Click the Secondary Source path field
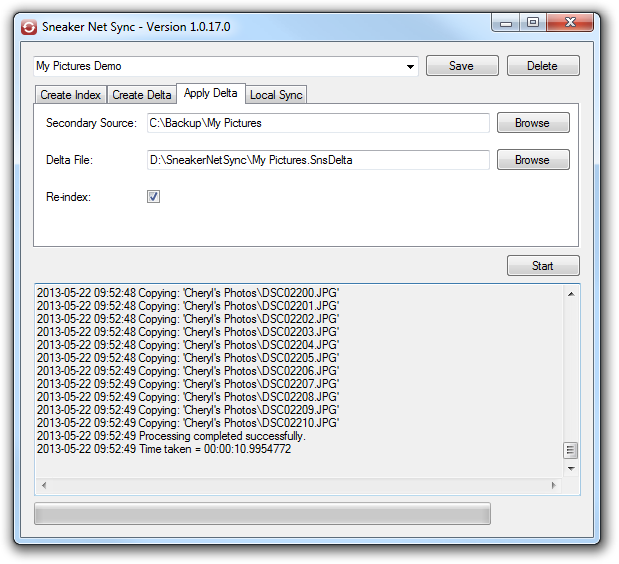The width and height of the screenshot is (619, 564). (x=318, y=123)
